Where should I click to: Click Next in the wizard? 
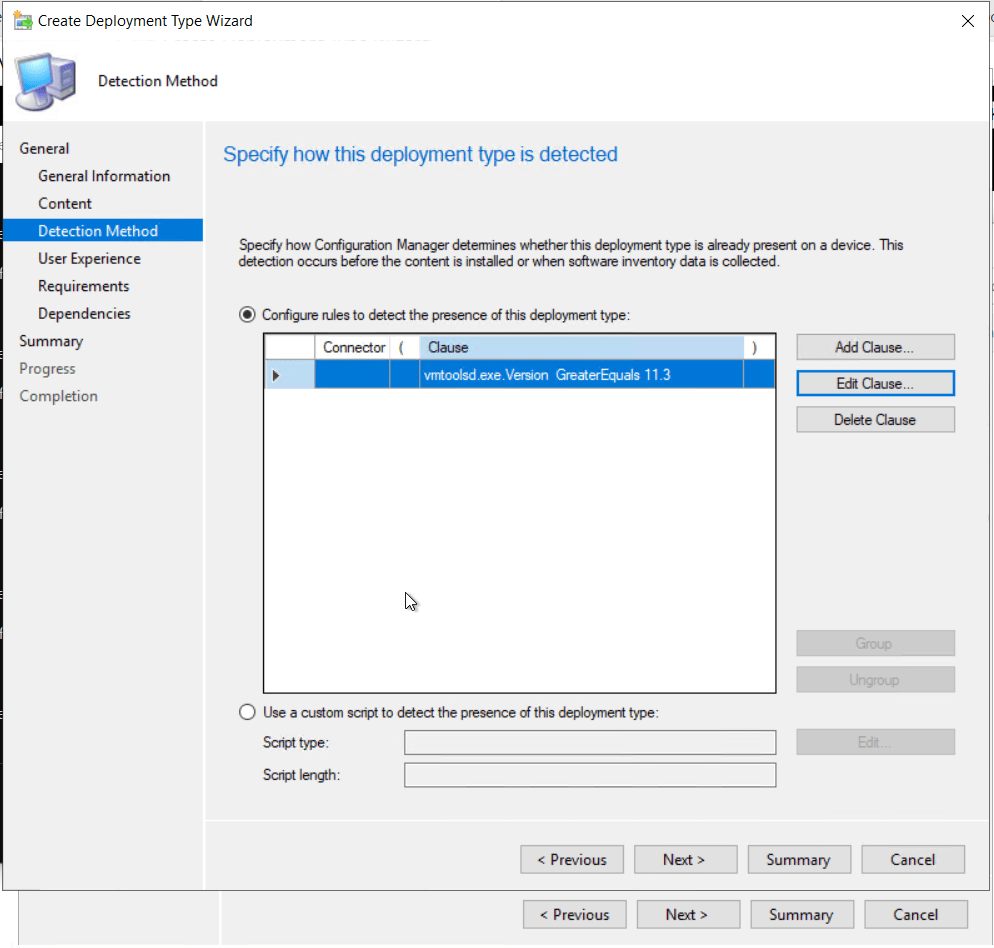click(684, 860)
